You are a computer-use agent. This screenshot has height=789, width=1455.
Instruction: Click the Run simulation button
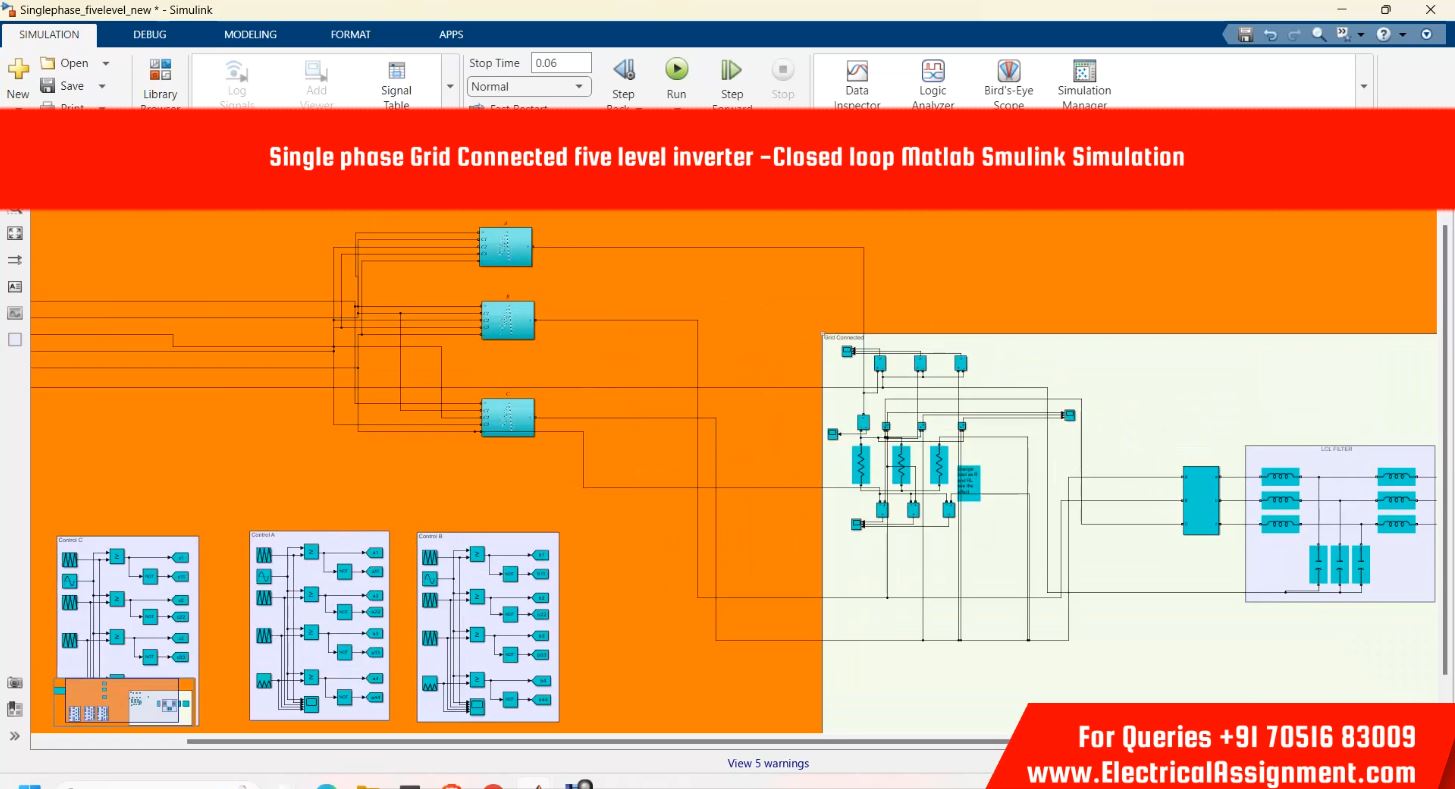677,70
